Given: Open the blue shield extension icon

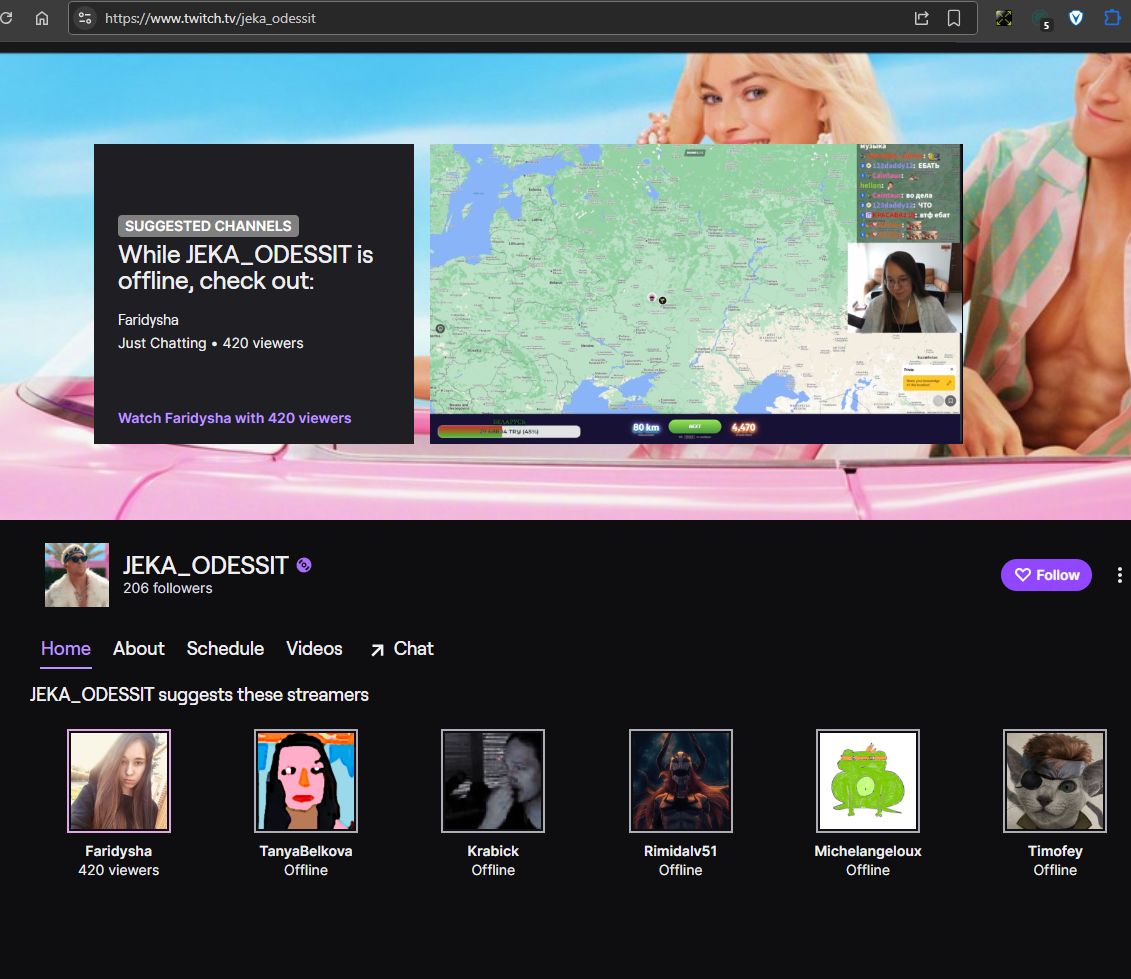Looking at the screenshot, I should [x=1076, y=18].
